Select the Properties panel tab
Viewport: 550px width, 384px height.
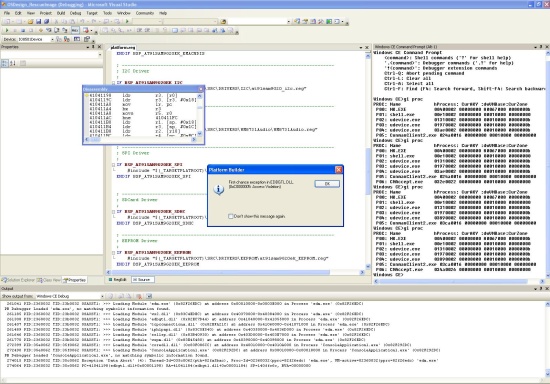[x=74, y=280]
